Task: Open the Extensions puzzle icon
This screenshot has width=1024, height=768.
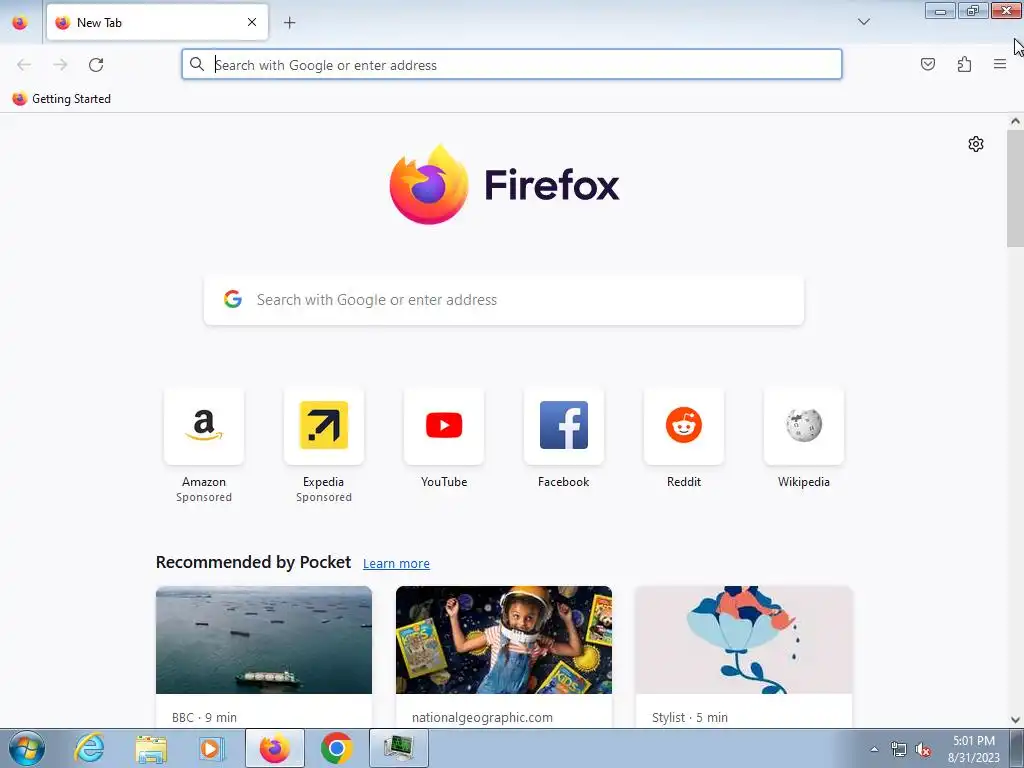Action: coord(964,64)
